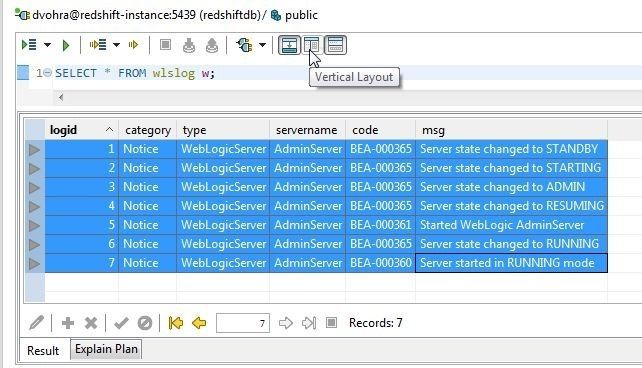Viewport: 642px width, 368px height.
Task: Execute current statement with green play icon
Action: 66,45
